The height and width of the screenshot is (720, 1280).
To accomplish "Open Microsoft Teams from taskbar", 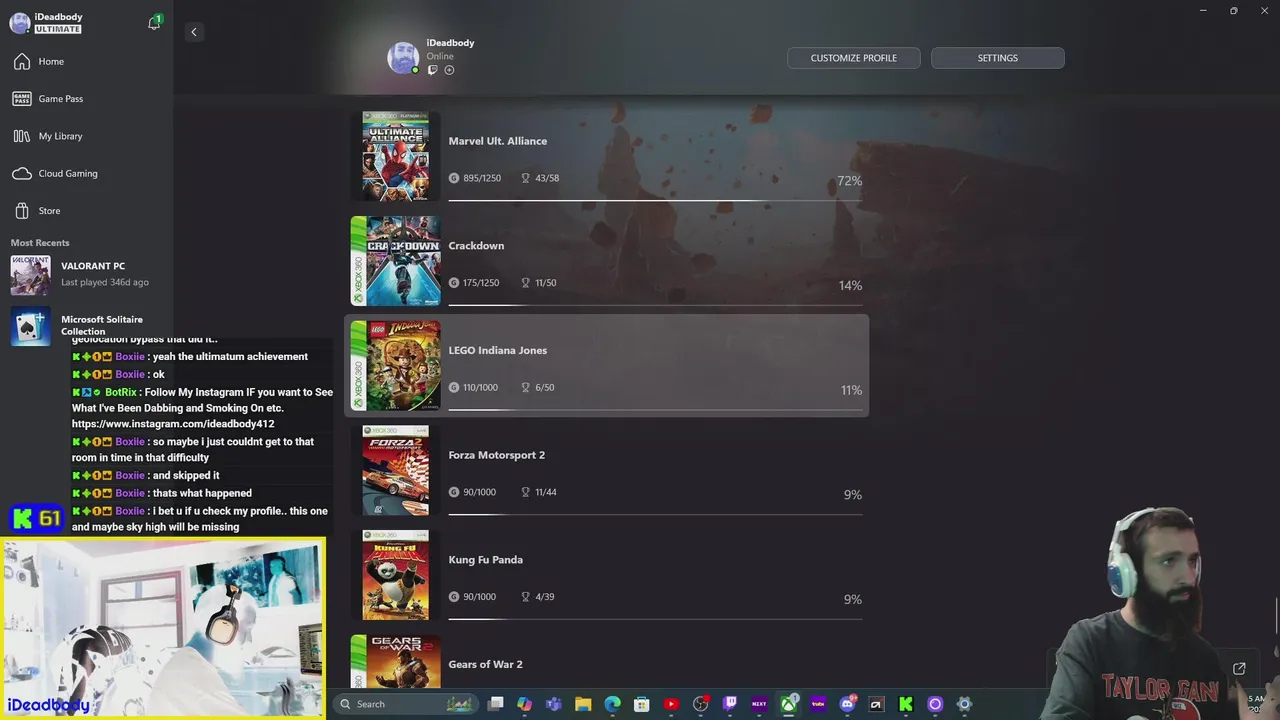I will click(x=554, y=704).
